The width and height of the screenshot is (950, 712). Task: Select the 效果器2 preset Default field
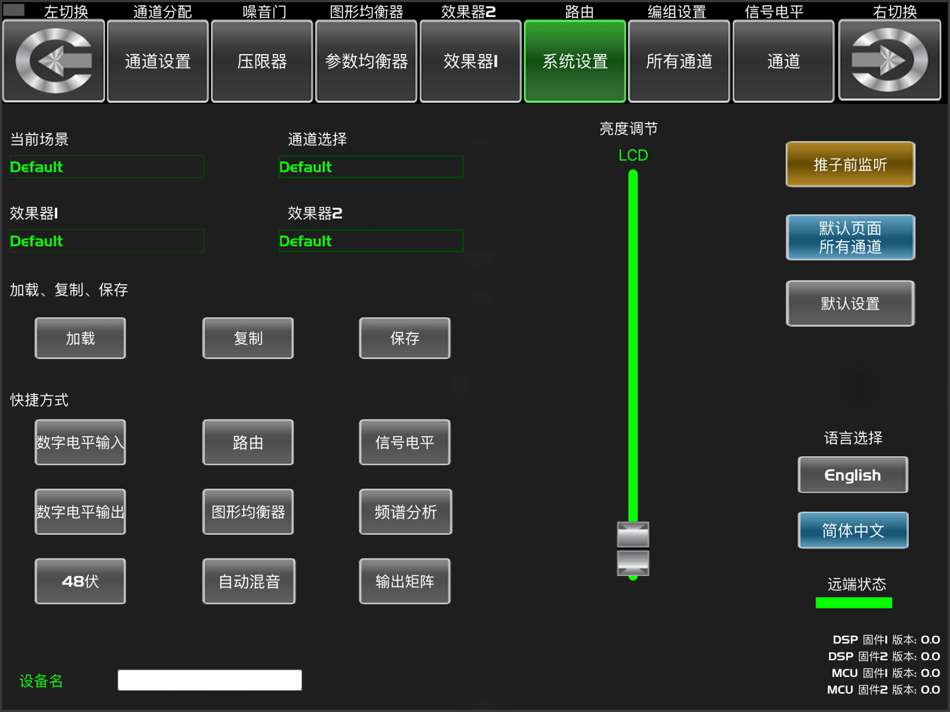point(371,241)
